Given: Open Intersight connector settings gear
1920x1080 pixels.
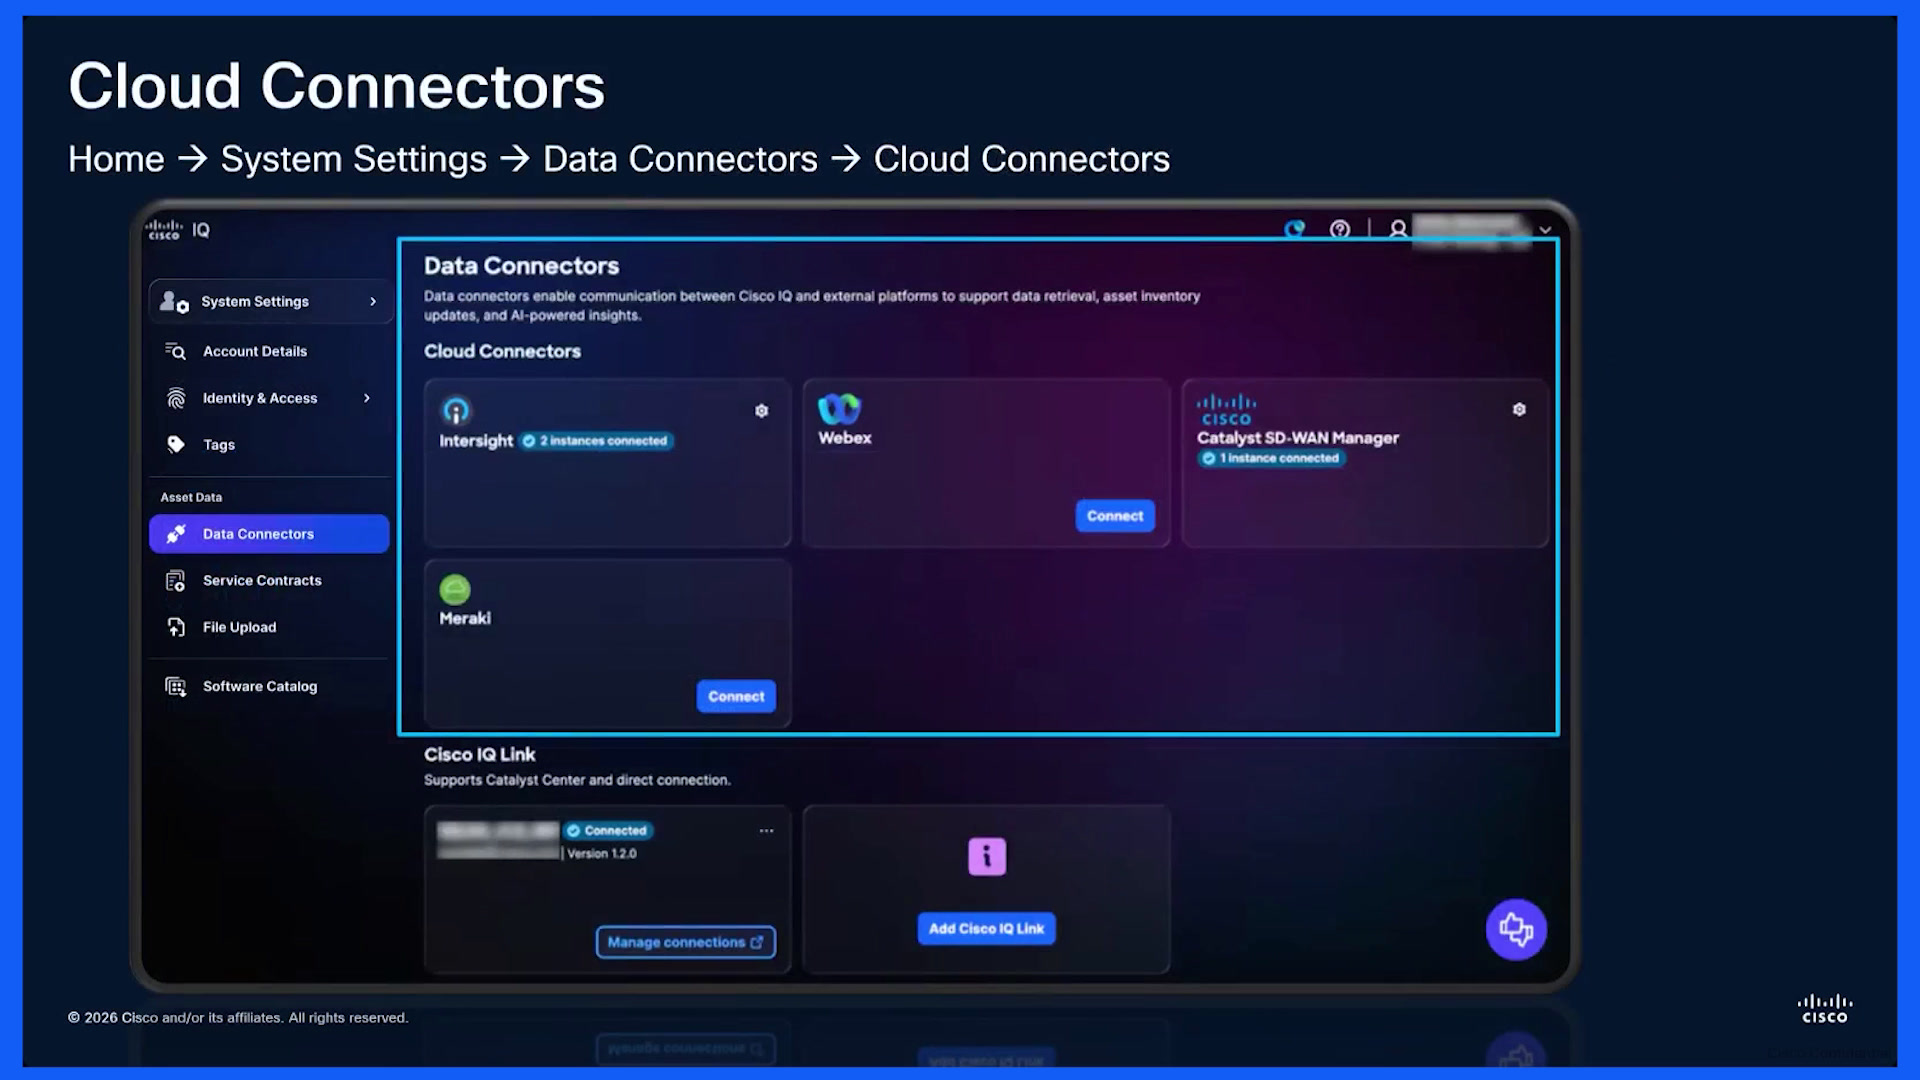Looking at the screenshot, I should pos(762,411).
